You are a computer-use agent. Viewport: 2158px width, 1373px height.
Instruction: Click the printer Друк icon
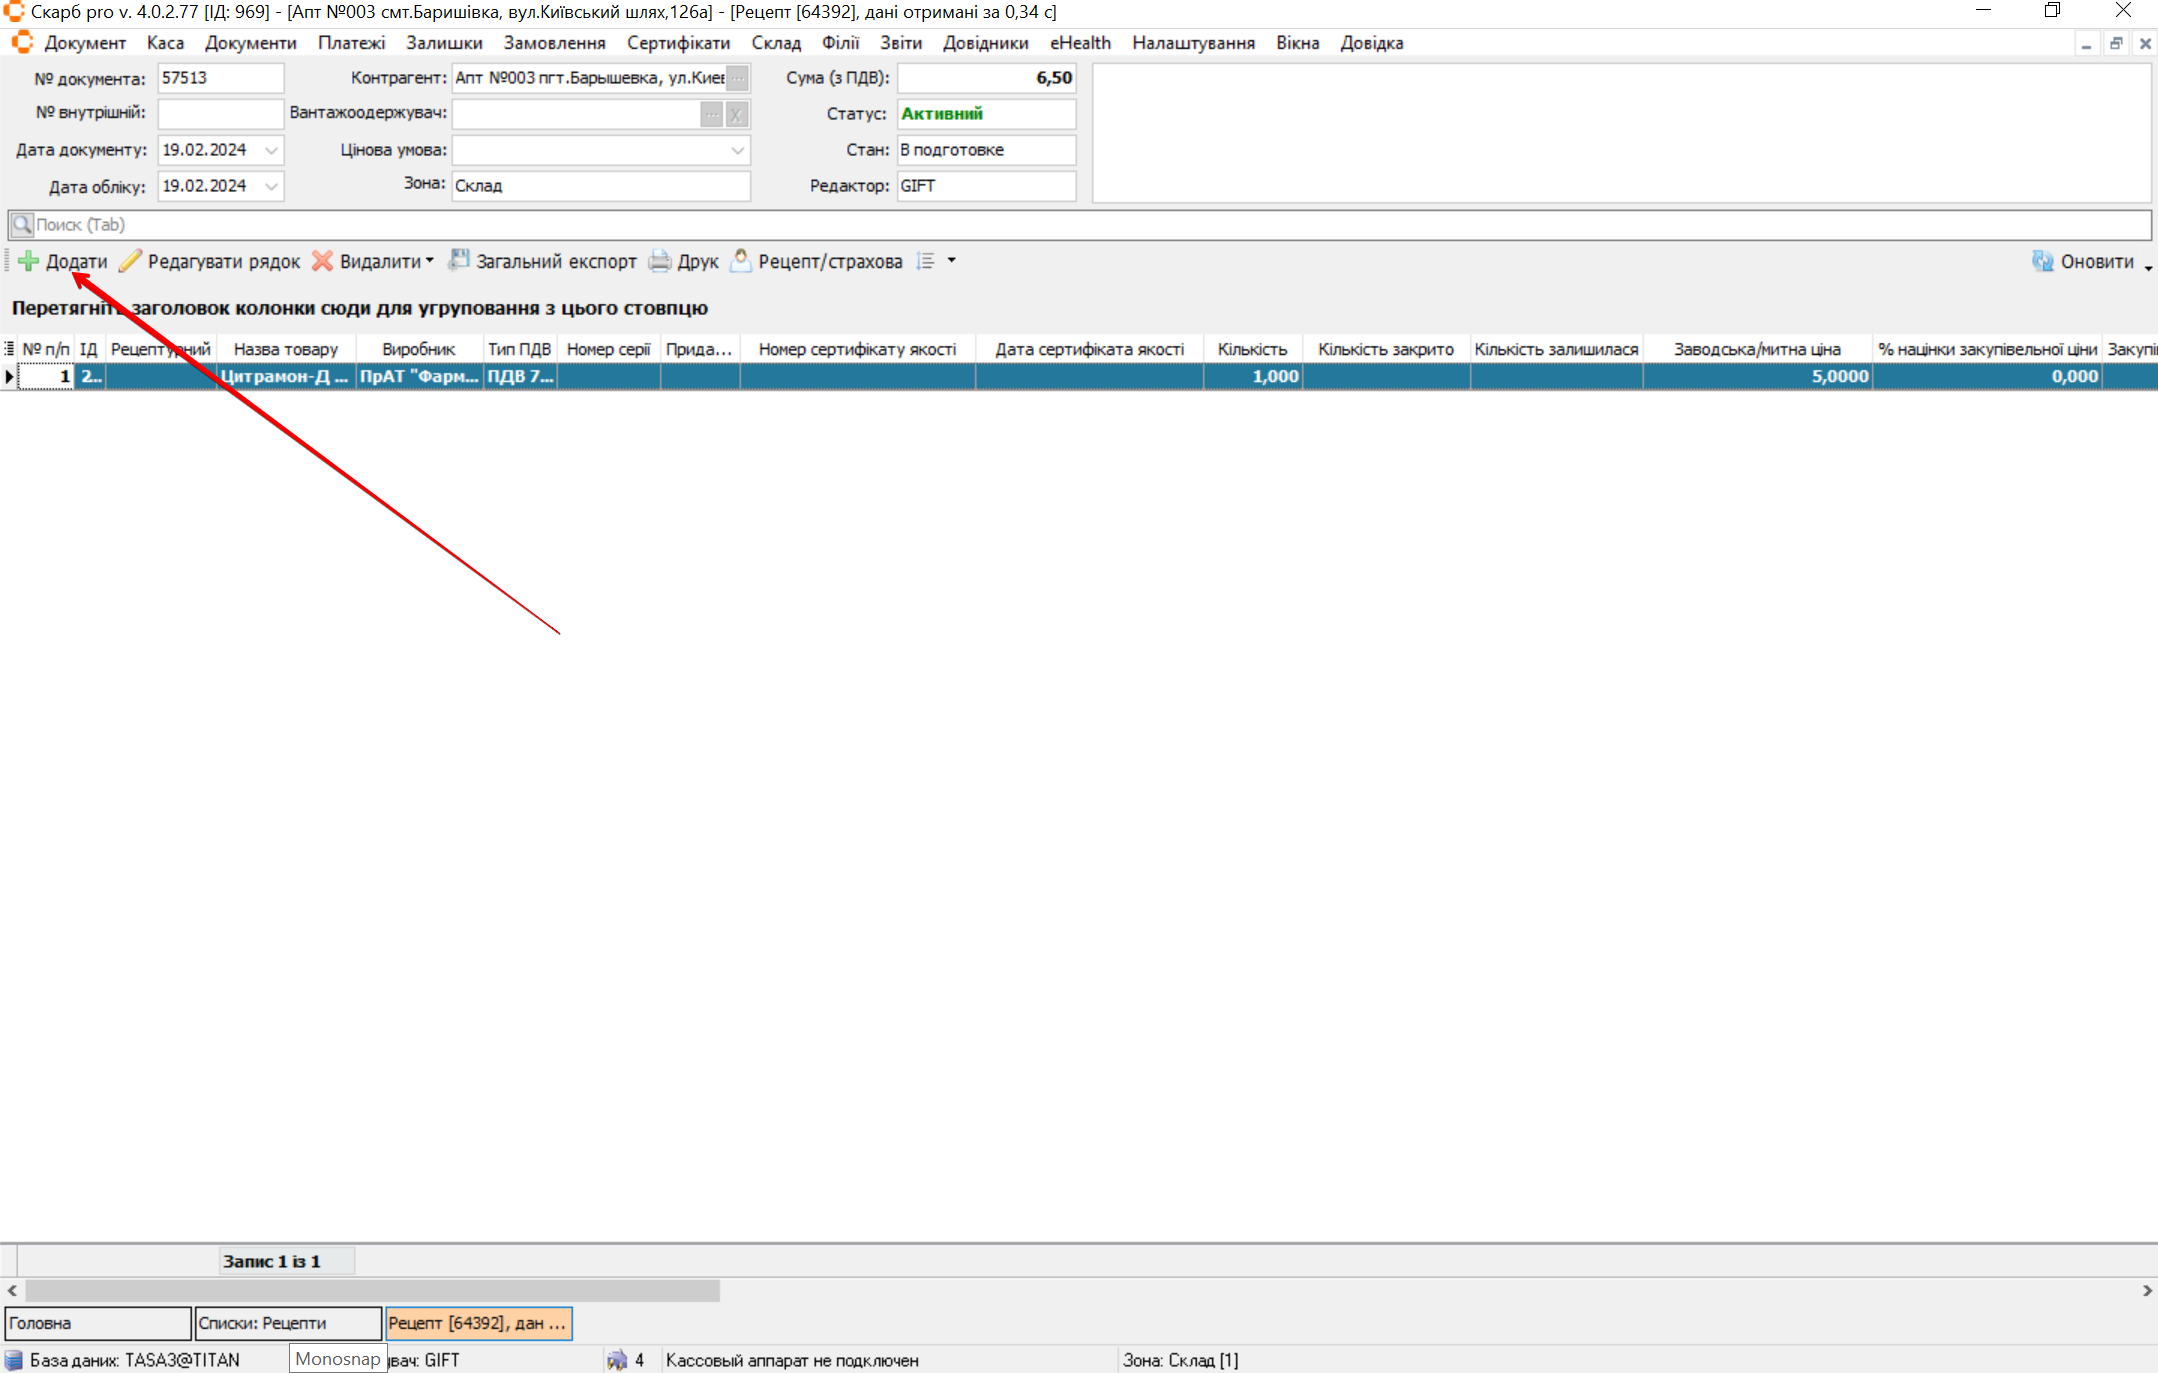coord(660,261)
